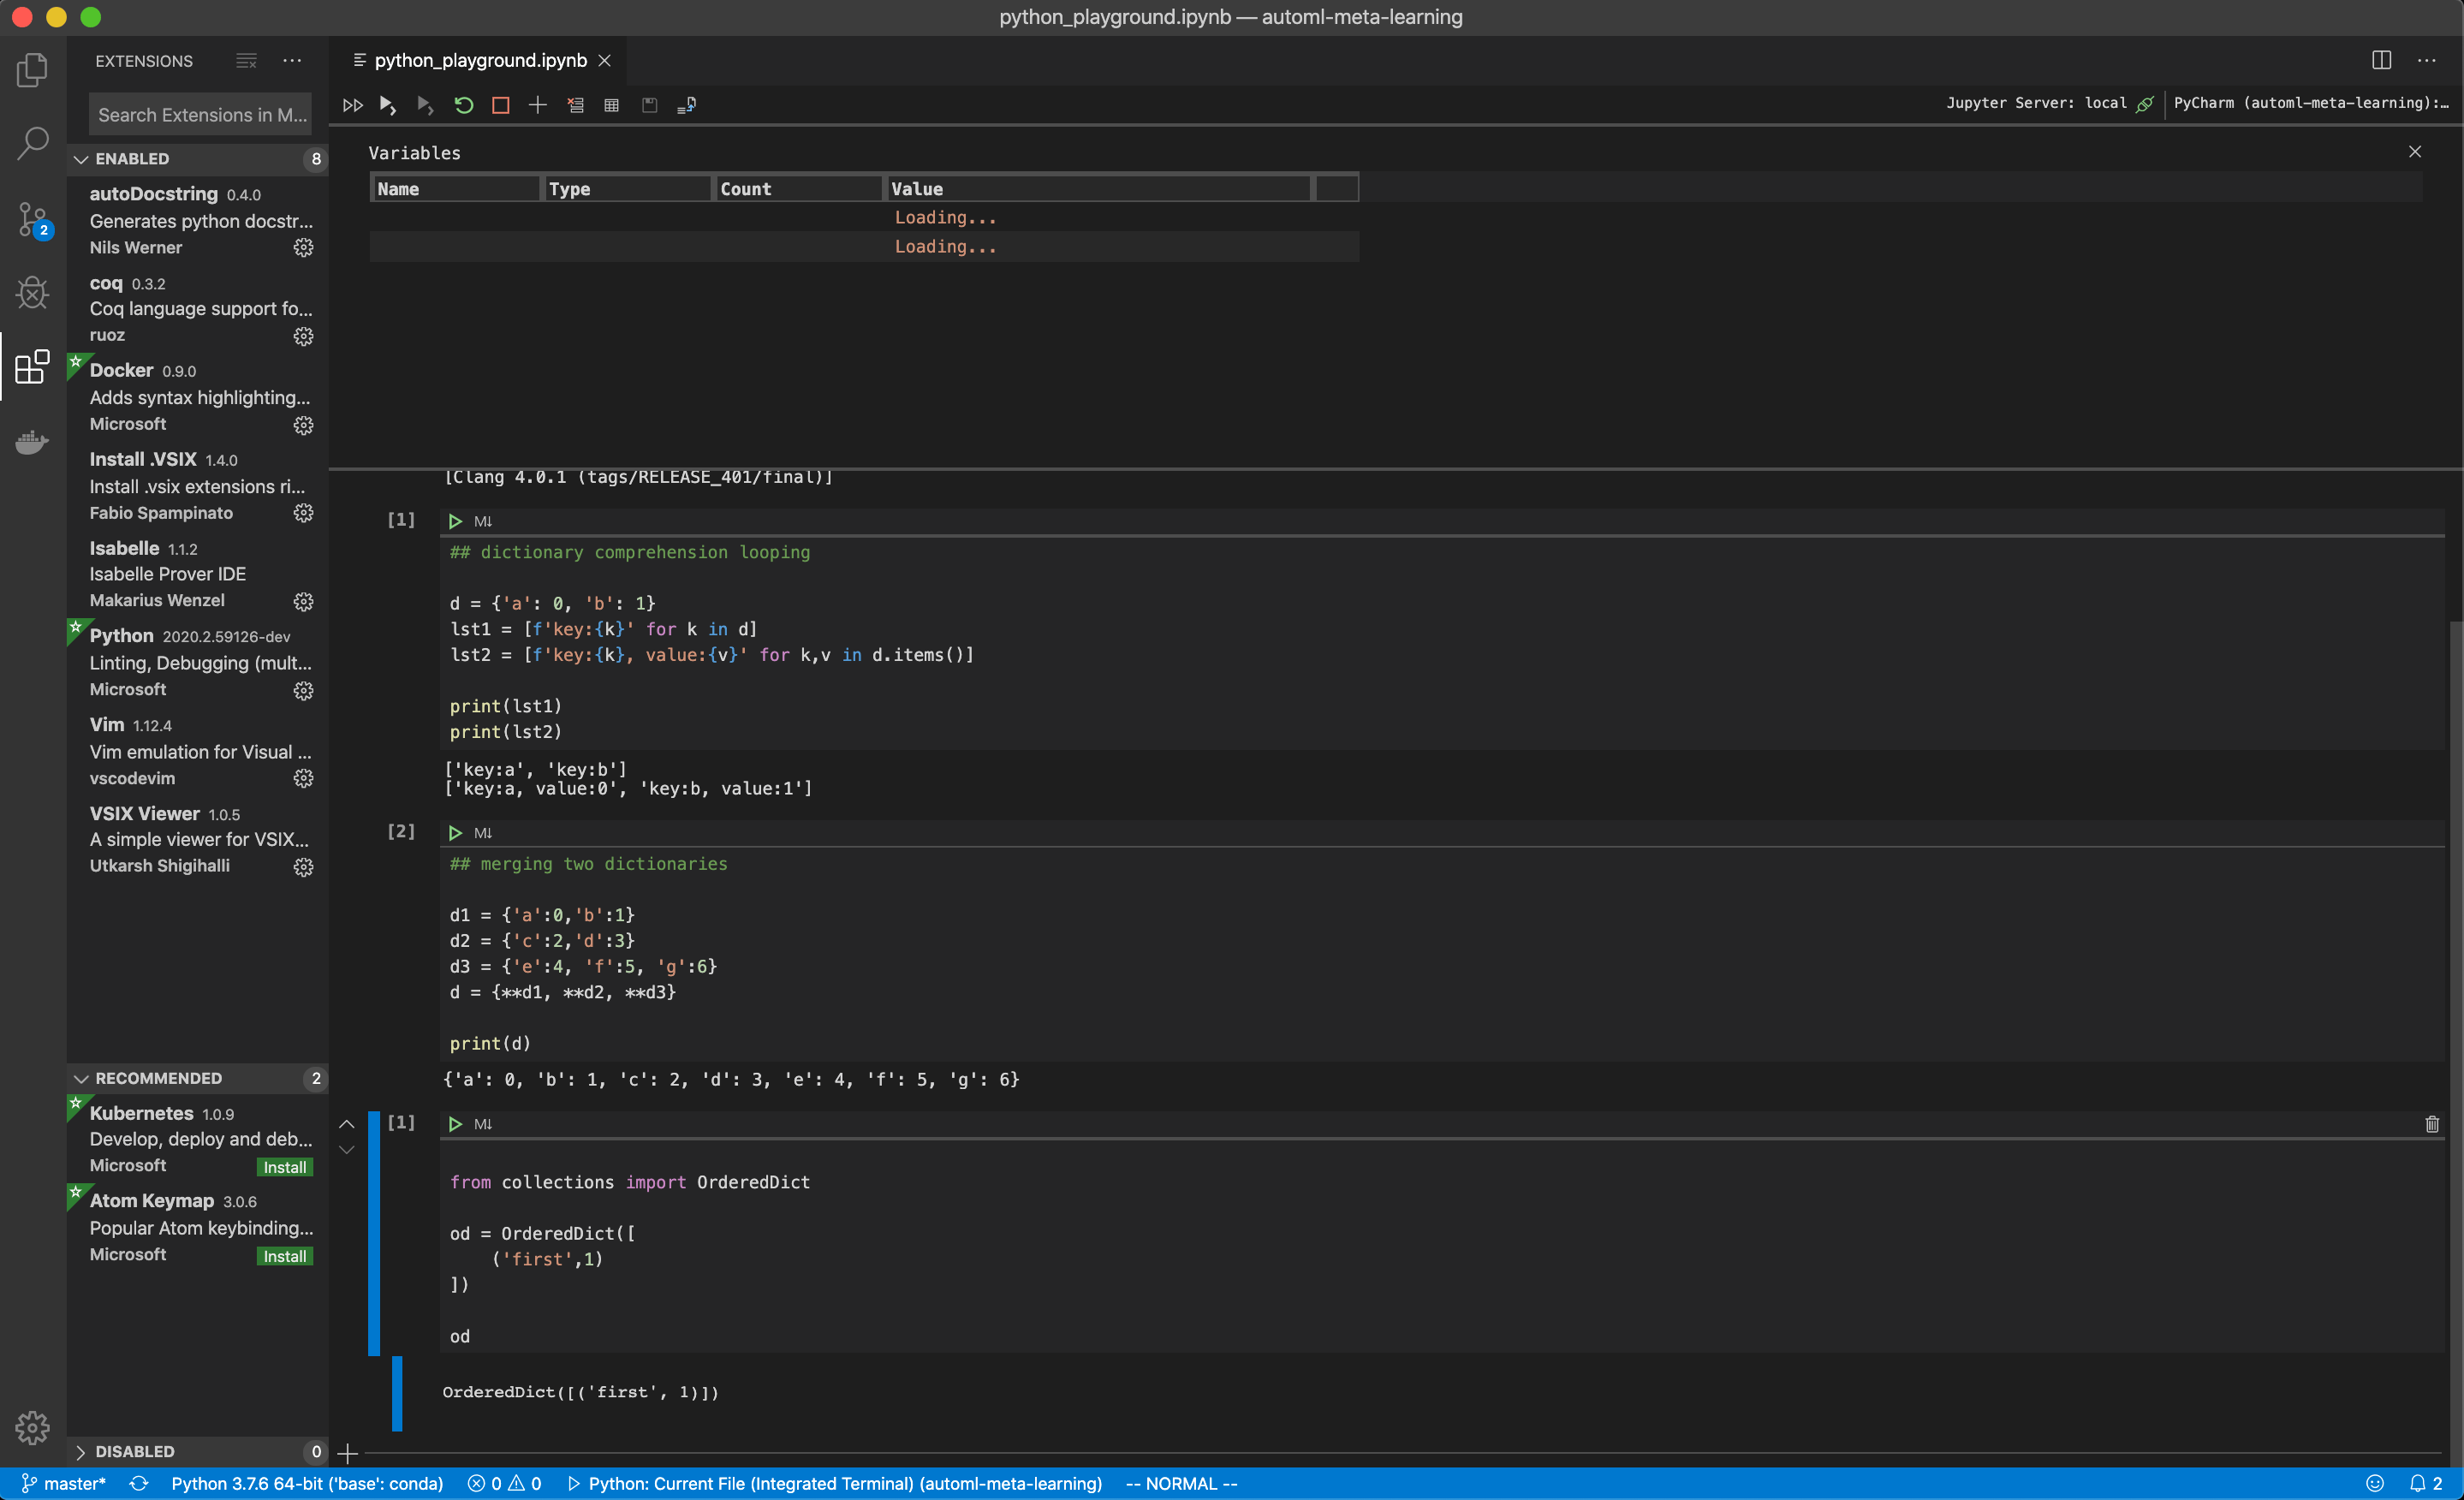Open Source Control view with badge 2
The width and height of the screenshot is (2464, 1500).
(32, 219)
